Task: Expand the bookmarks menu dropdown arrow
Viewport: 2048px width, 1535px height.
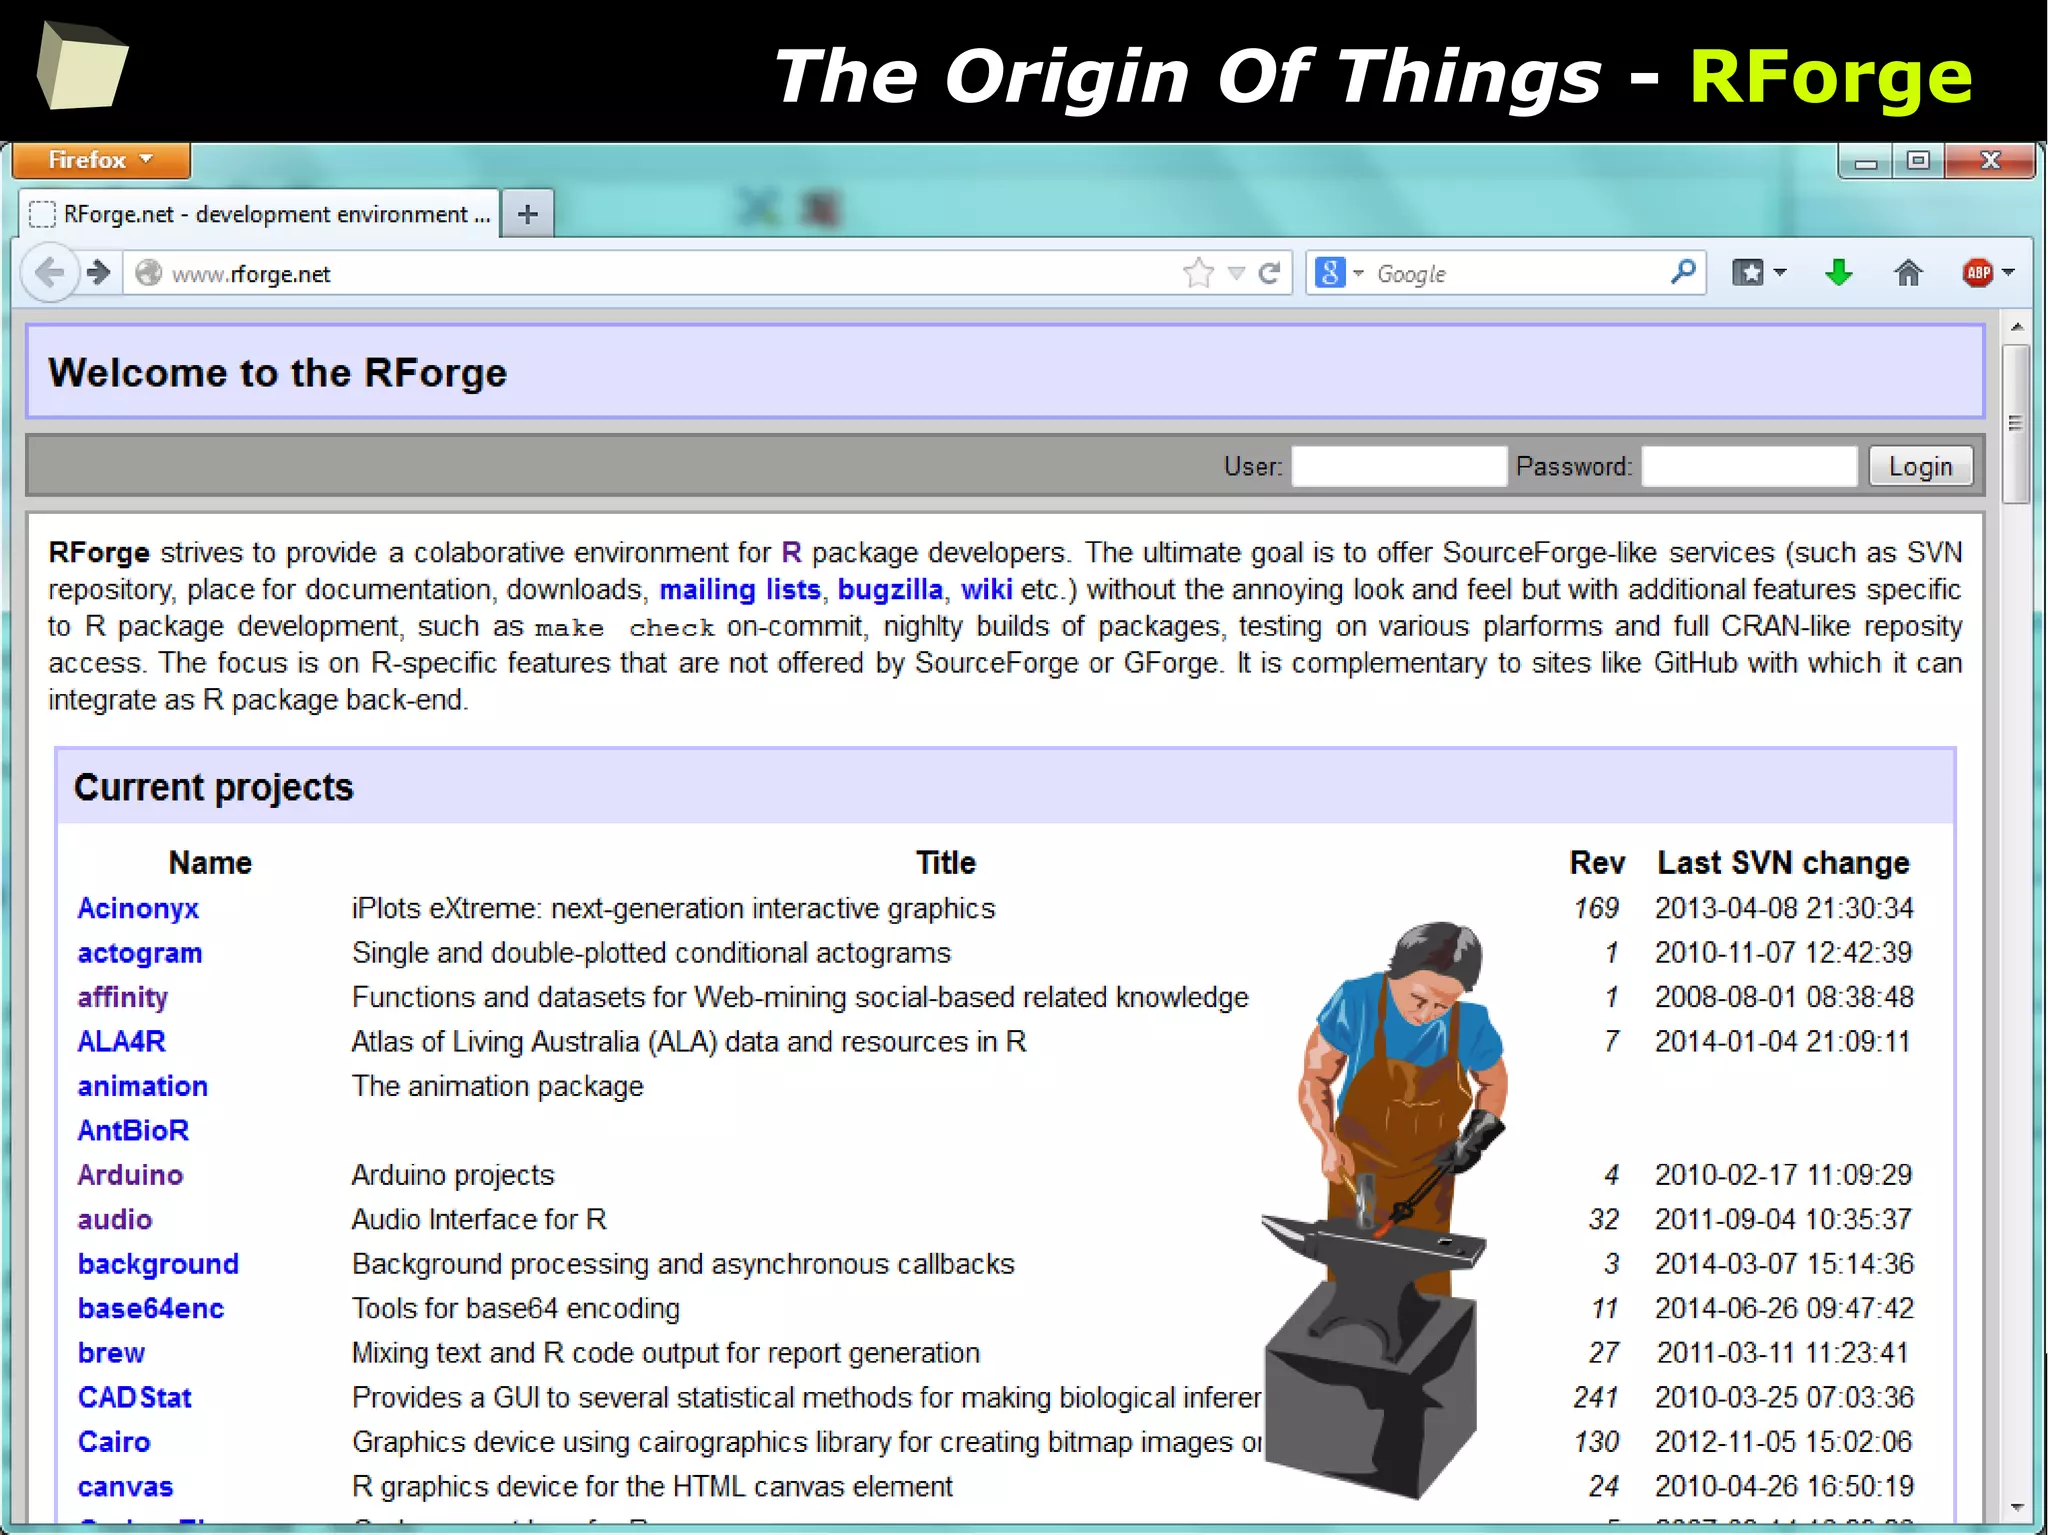Action: (x=1780, y=272)
